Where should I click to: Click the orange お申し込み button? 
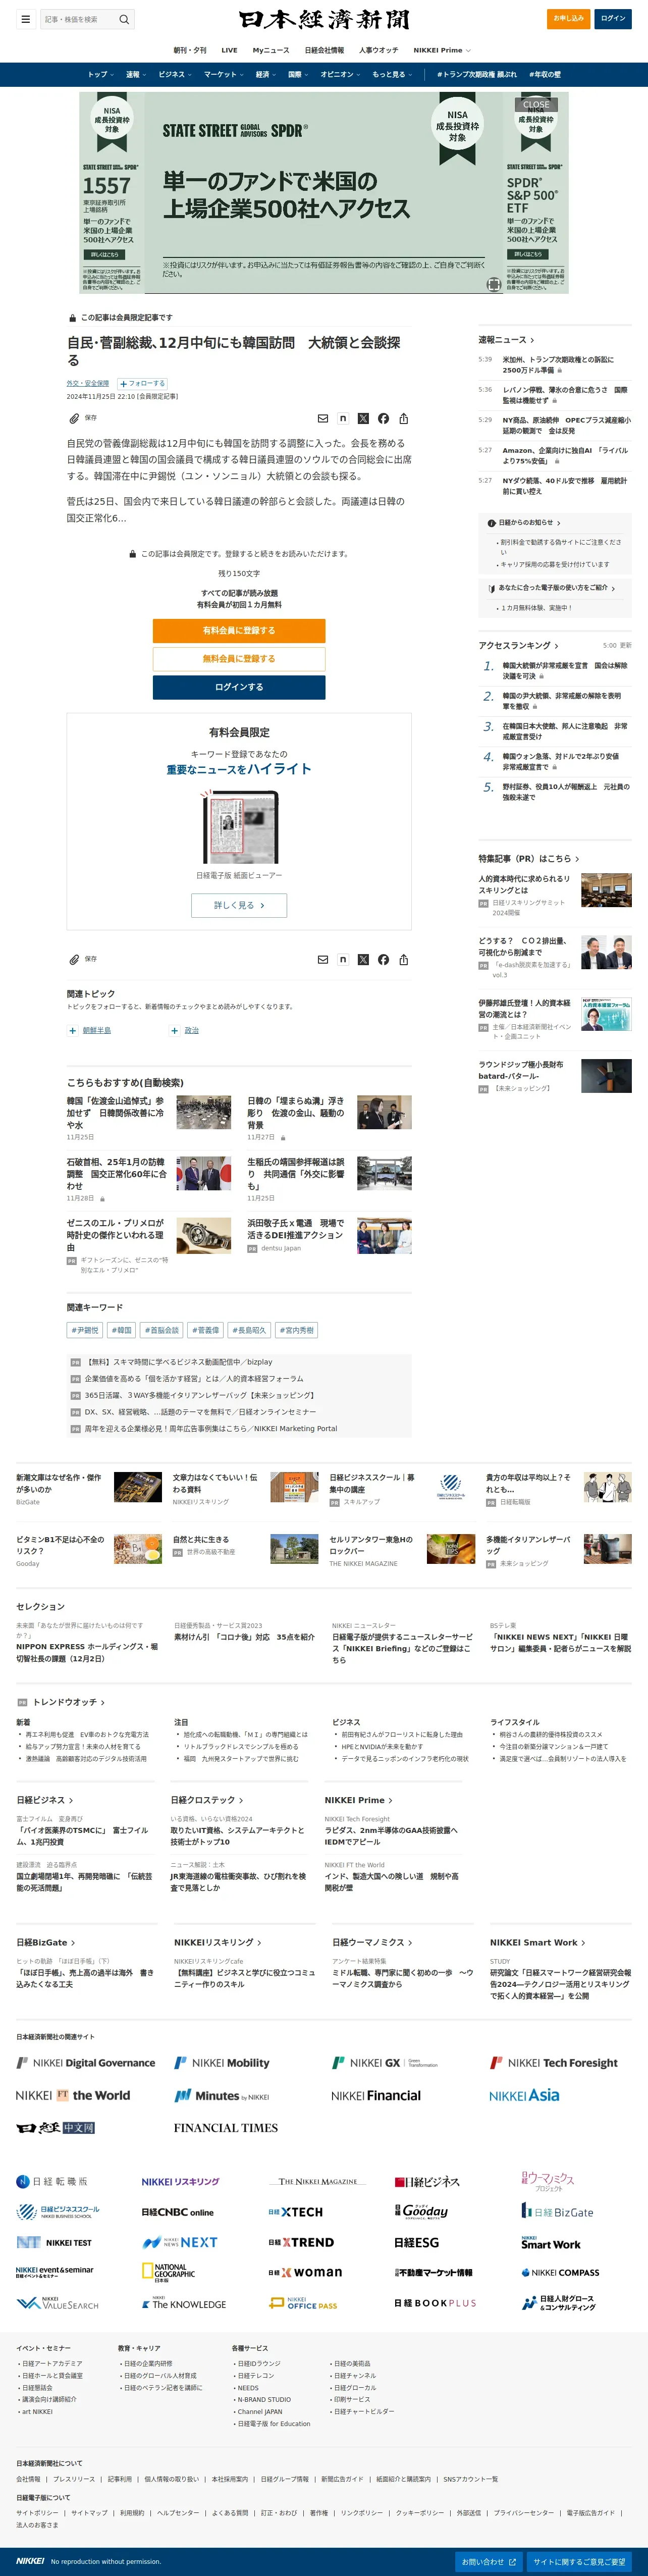point(569,18)
